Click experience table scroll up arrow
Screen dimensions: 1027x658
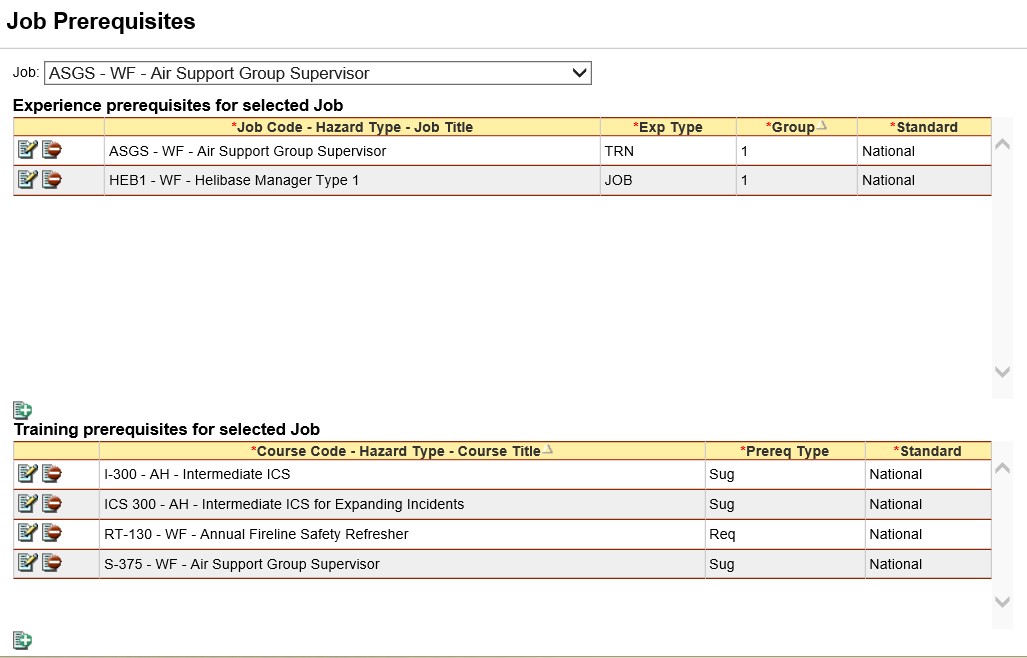[1002, 145]
